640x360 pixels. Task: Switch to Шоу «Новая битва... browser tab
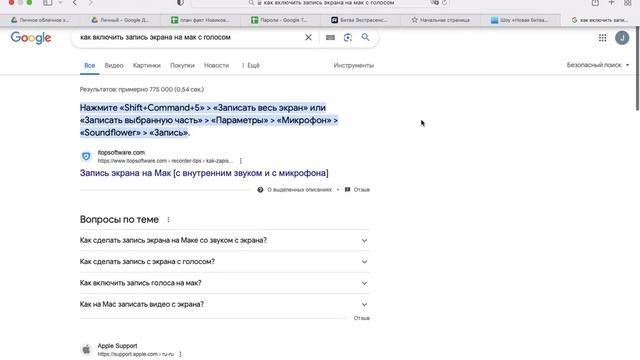coord(520,20)
